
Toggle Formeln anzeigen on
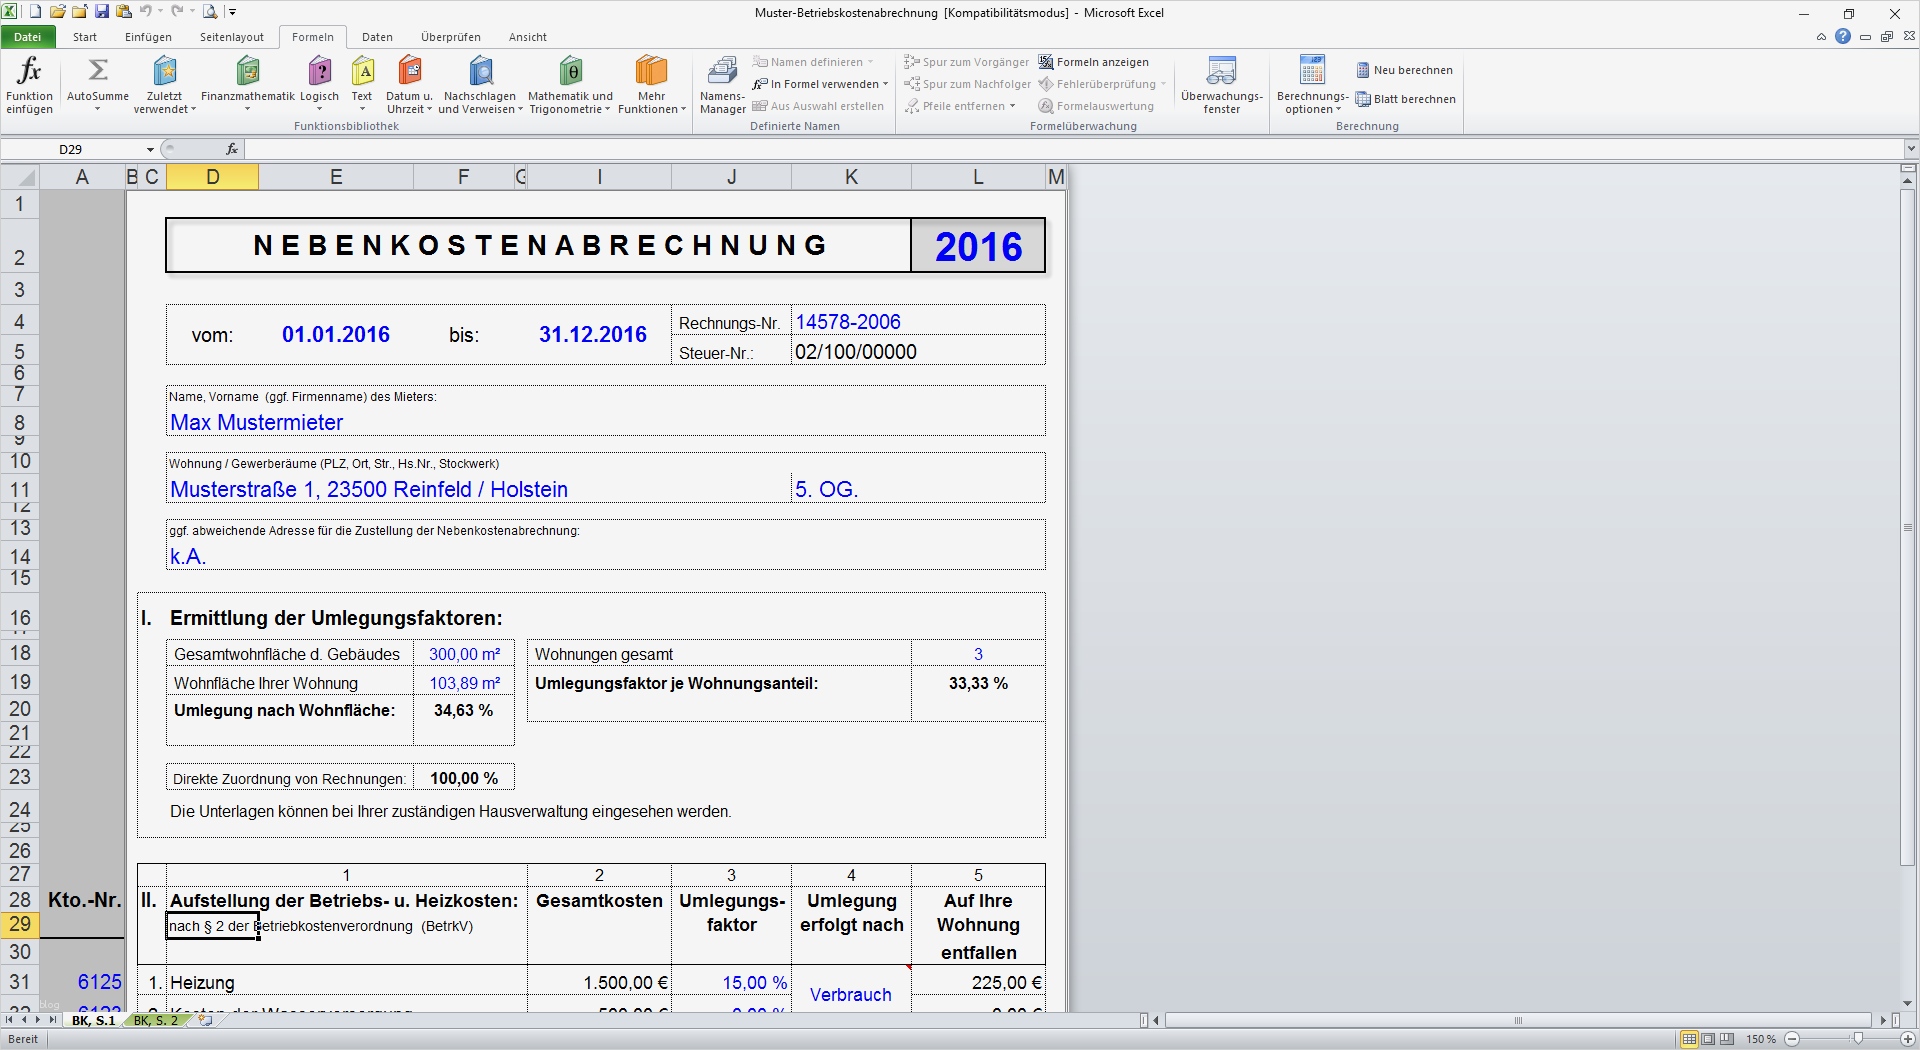pos(1096,61)
